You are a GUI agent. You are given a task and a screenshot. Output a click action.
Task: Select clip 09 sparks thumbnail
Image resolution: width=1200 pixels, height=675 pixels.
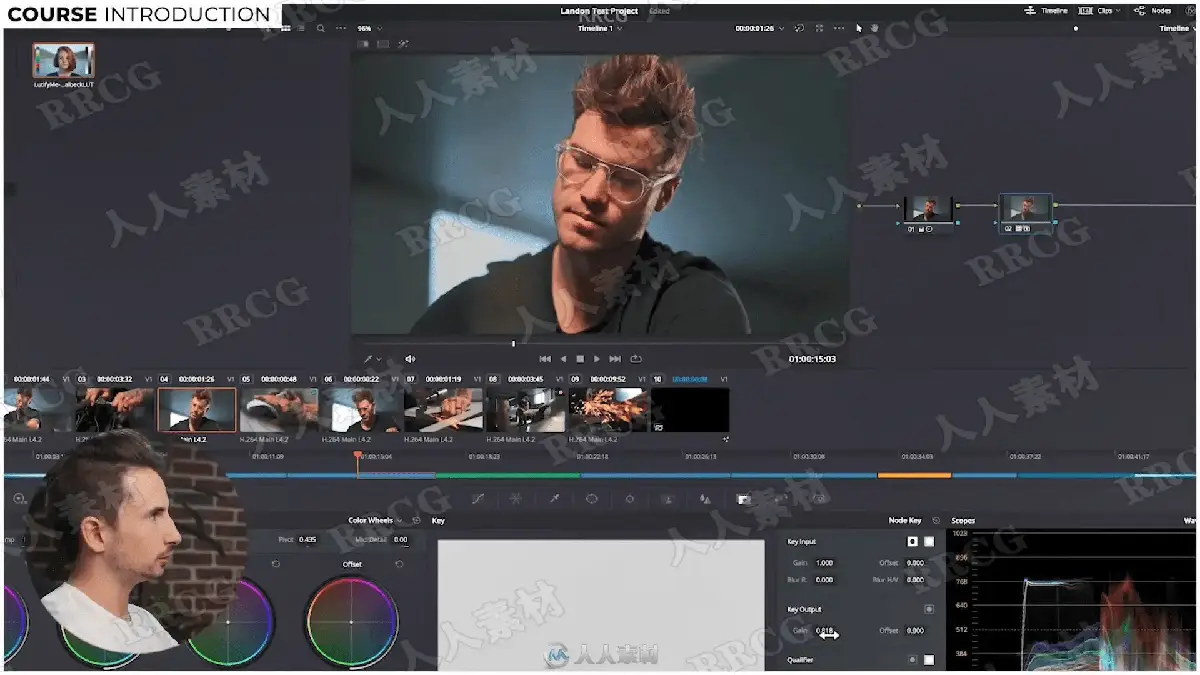[x=608, y=410]
